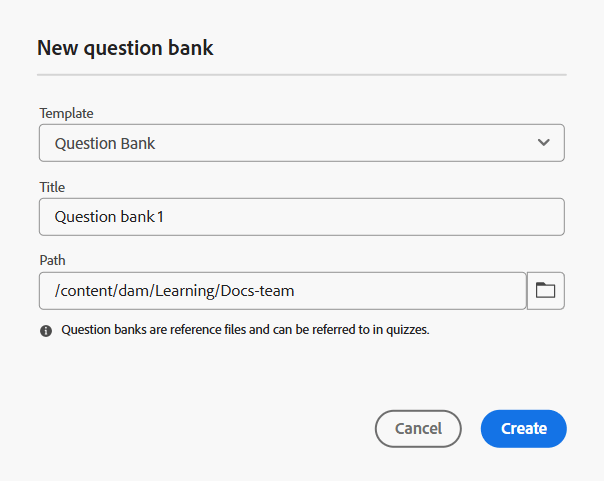This screenshot has height=481, width=604.
Task: Click the Create button
Action: [x=523, y=429]
